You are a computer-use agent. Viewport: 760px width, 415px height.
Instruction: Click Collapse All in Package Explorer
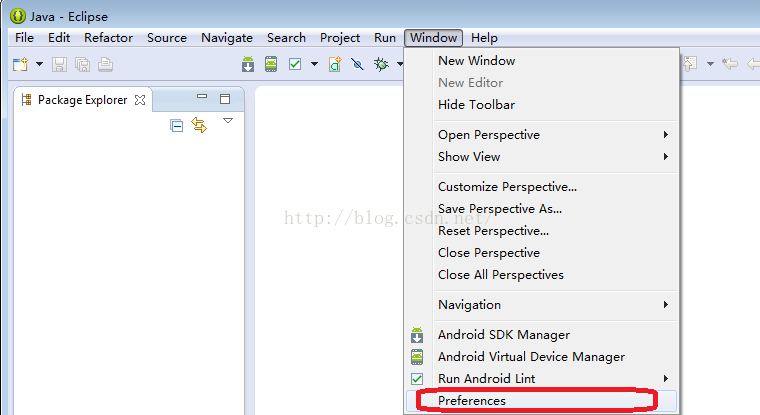click(x=176, y=126)
